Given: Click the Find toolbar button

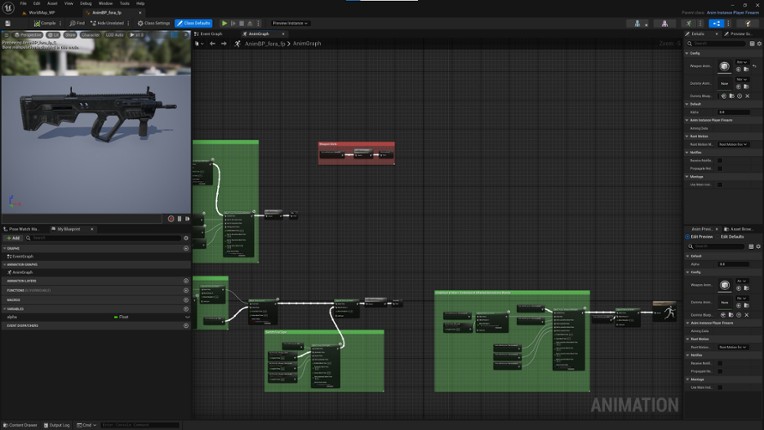Looking at the screenshot, I should click(78, 22).
